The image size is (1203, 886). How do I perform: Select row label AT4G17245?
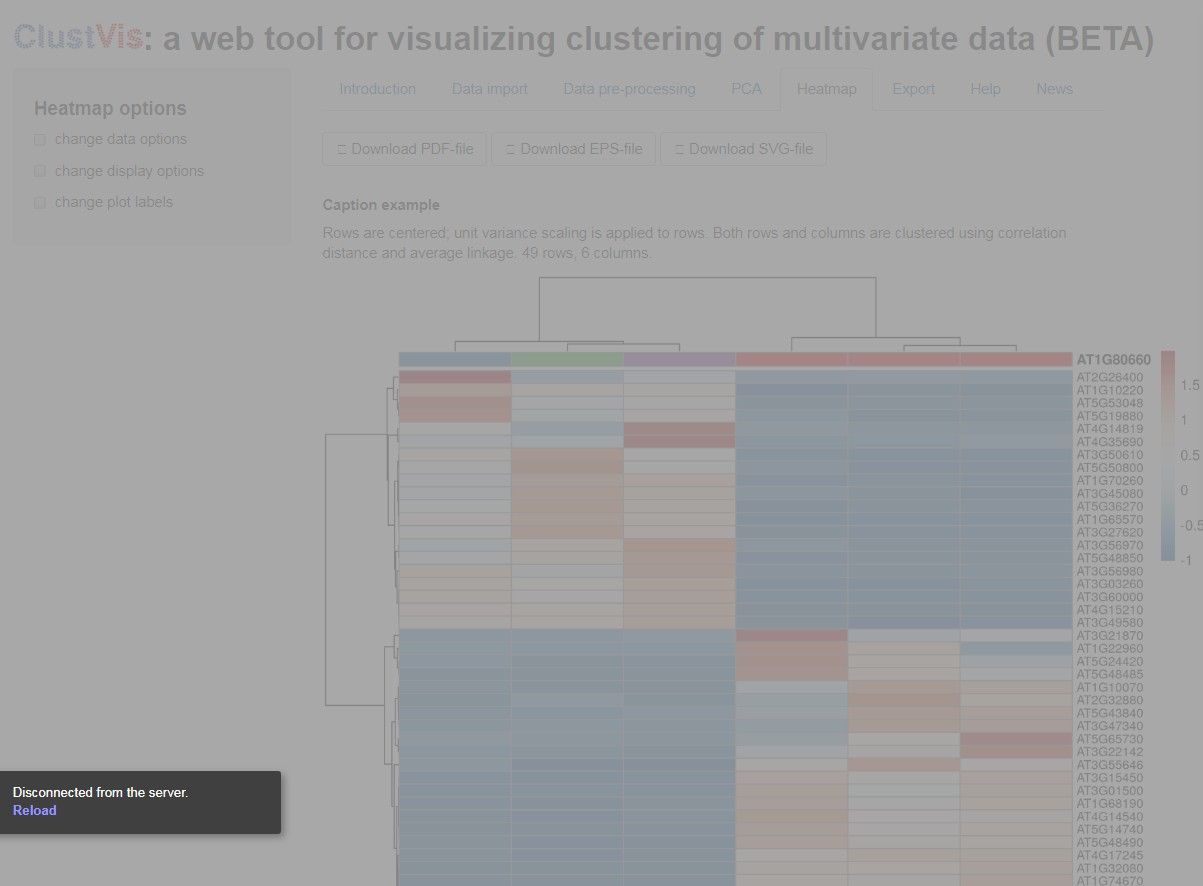[1109, 856]
